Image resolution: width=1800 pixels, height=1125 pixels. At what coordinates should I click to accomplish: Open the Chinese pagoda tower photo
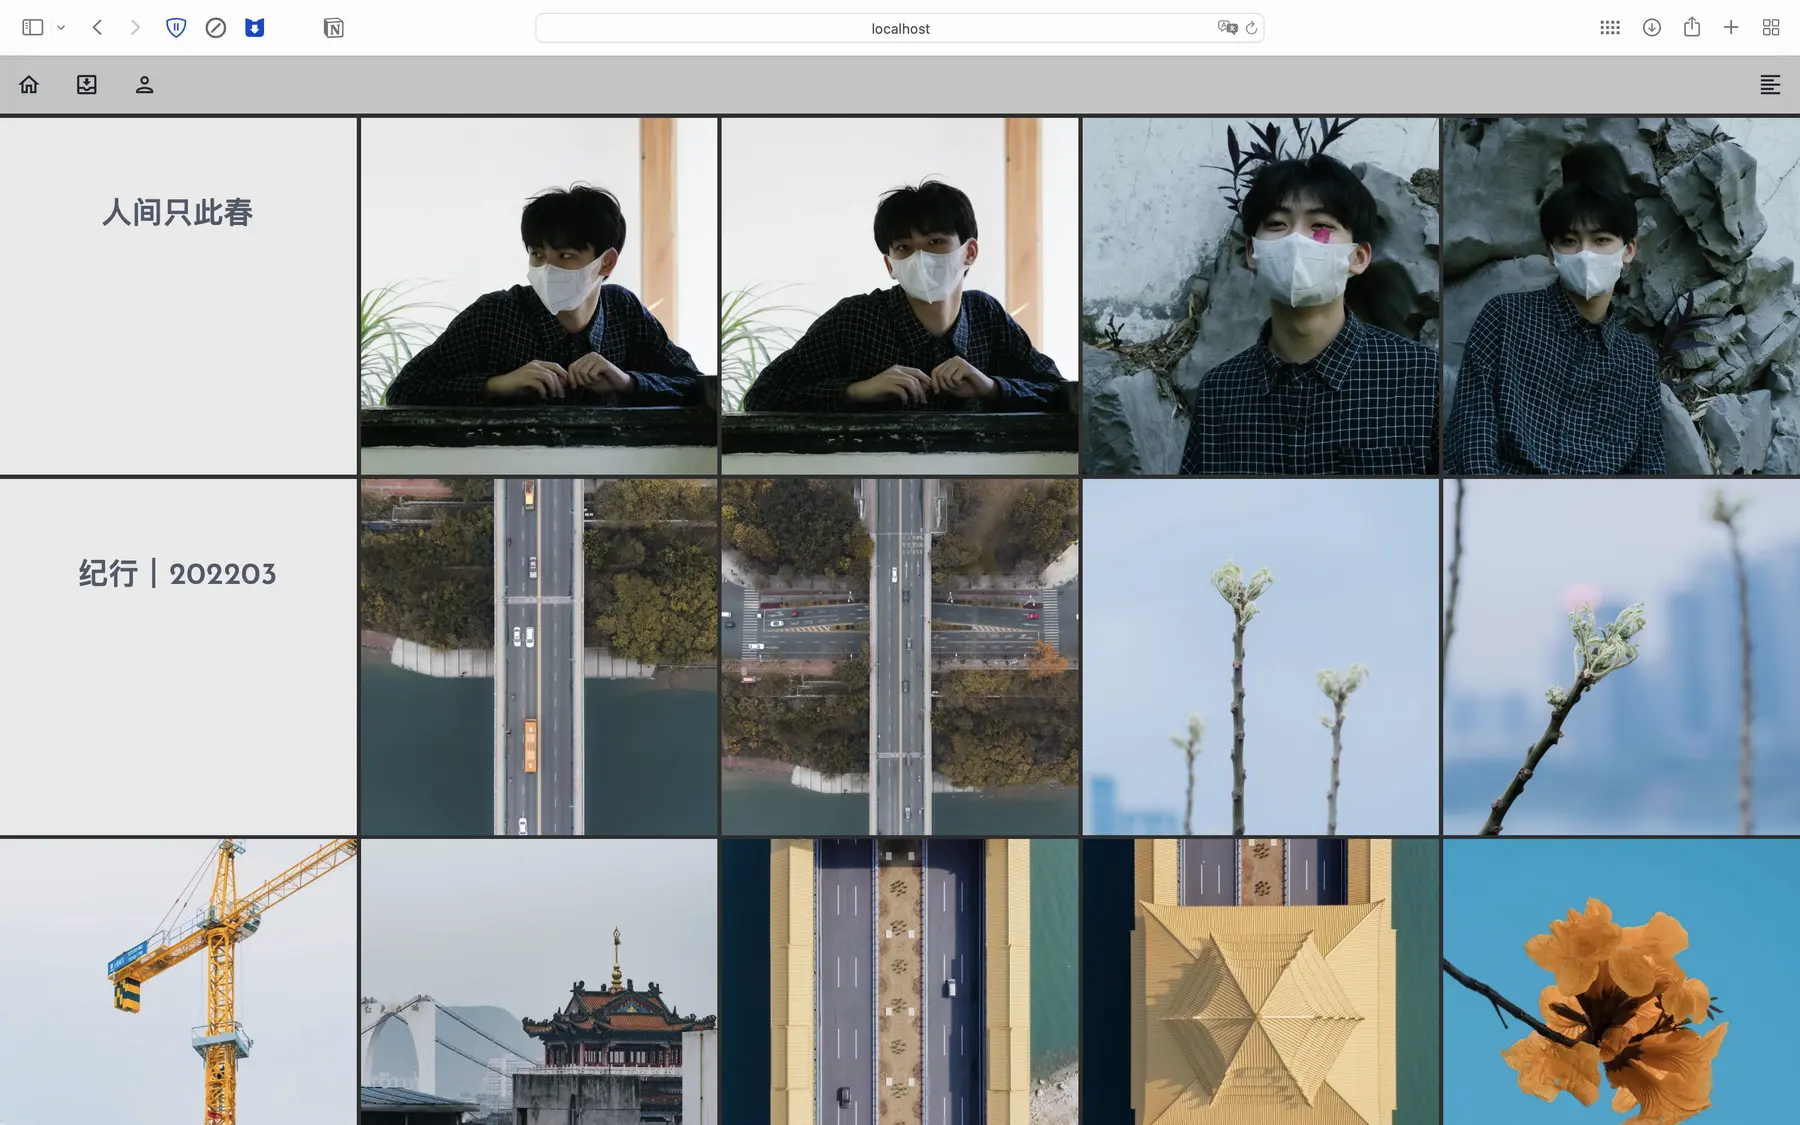pyautogui.click(x=539, y=982)
